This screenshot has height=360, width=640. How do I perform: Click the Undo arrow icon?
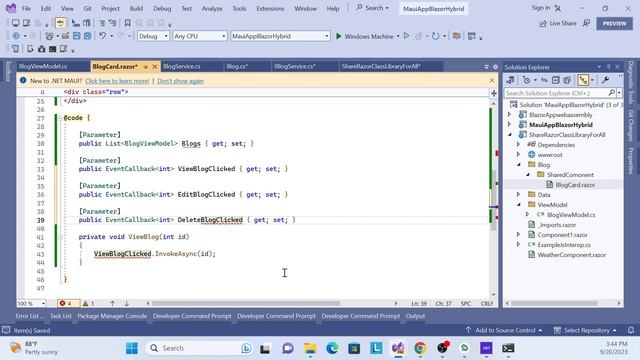(x=102, y=36)
